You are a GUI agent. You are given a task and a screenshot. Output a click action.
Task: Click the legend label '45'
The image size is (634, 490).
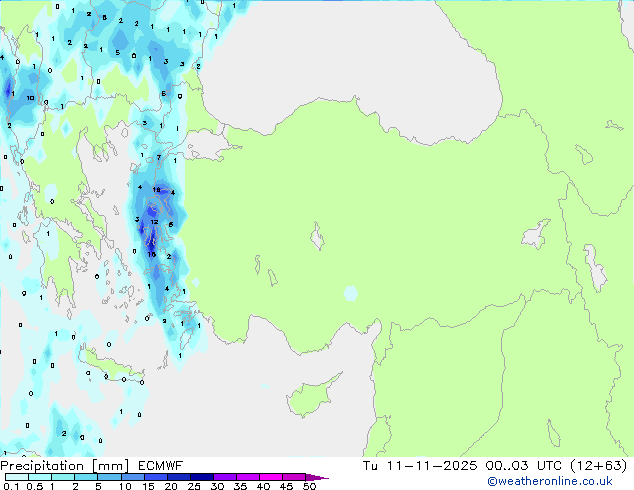tap(286, 486)
